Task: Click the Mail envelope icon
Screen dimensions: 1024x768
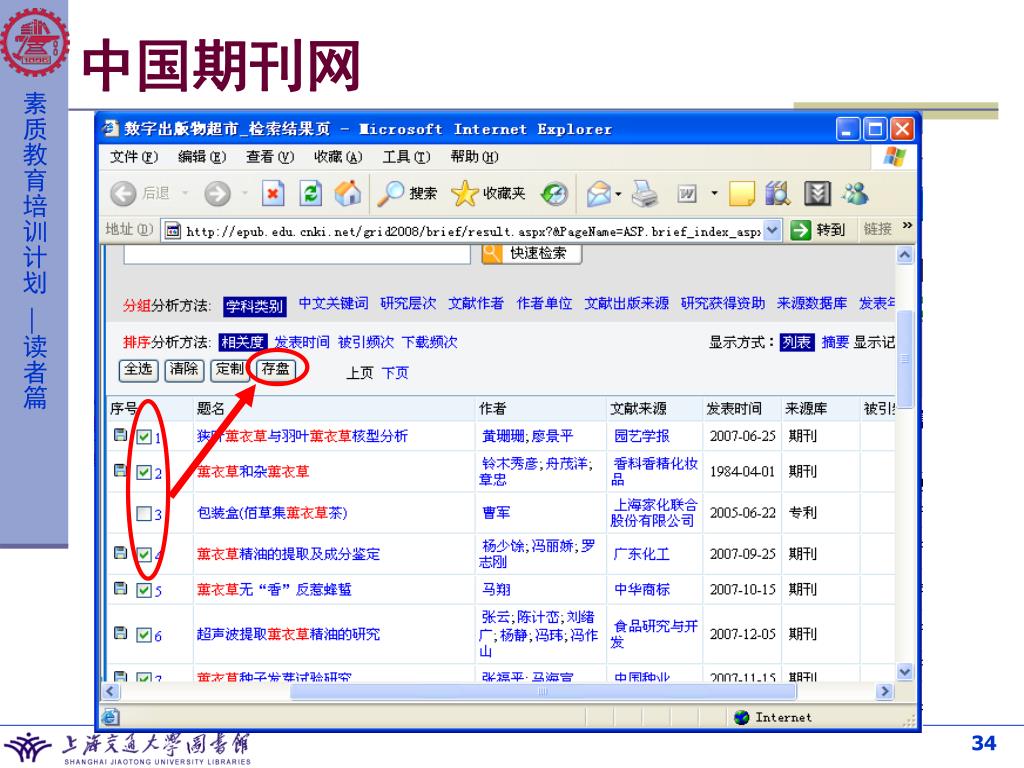Action: point(598,193)
